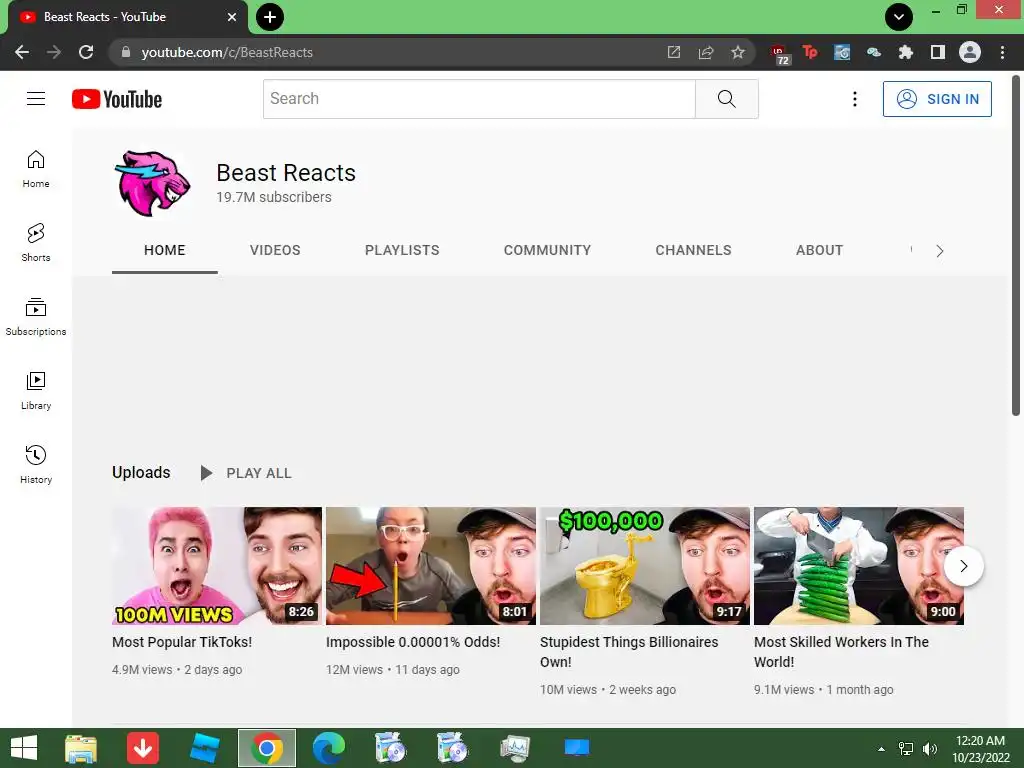Open the 100M VIEWS TikToks thumbnail
The height and width of the screenshot is (768, 1024).
click(x=217, y=566)
